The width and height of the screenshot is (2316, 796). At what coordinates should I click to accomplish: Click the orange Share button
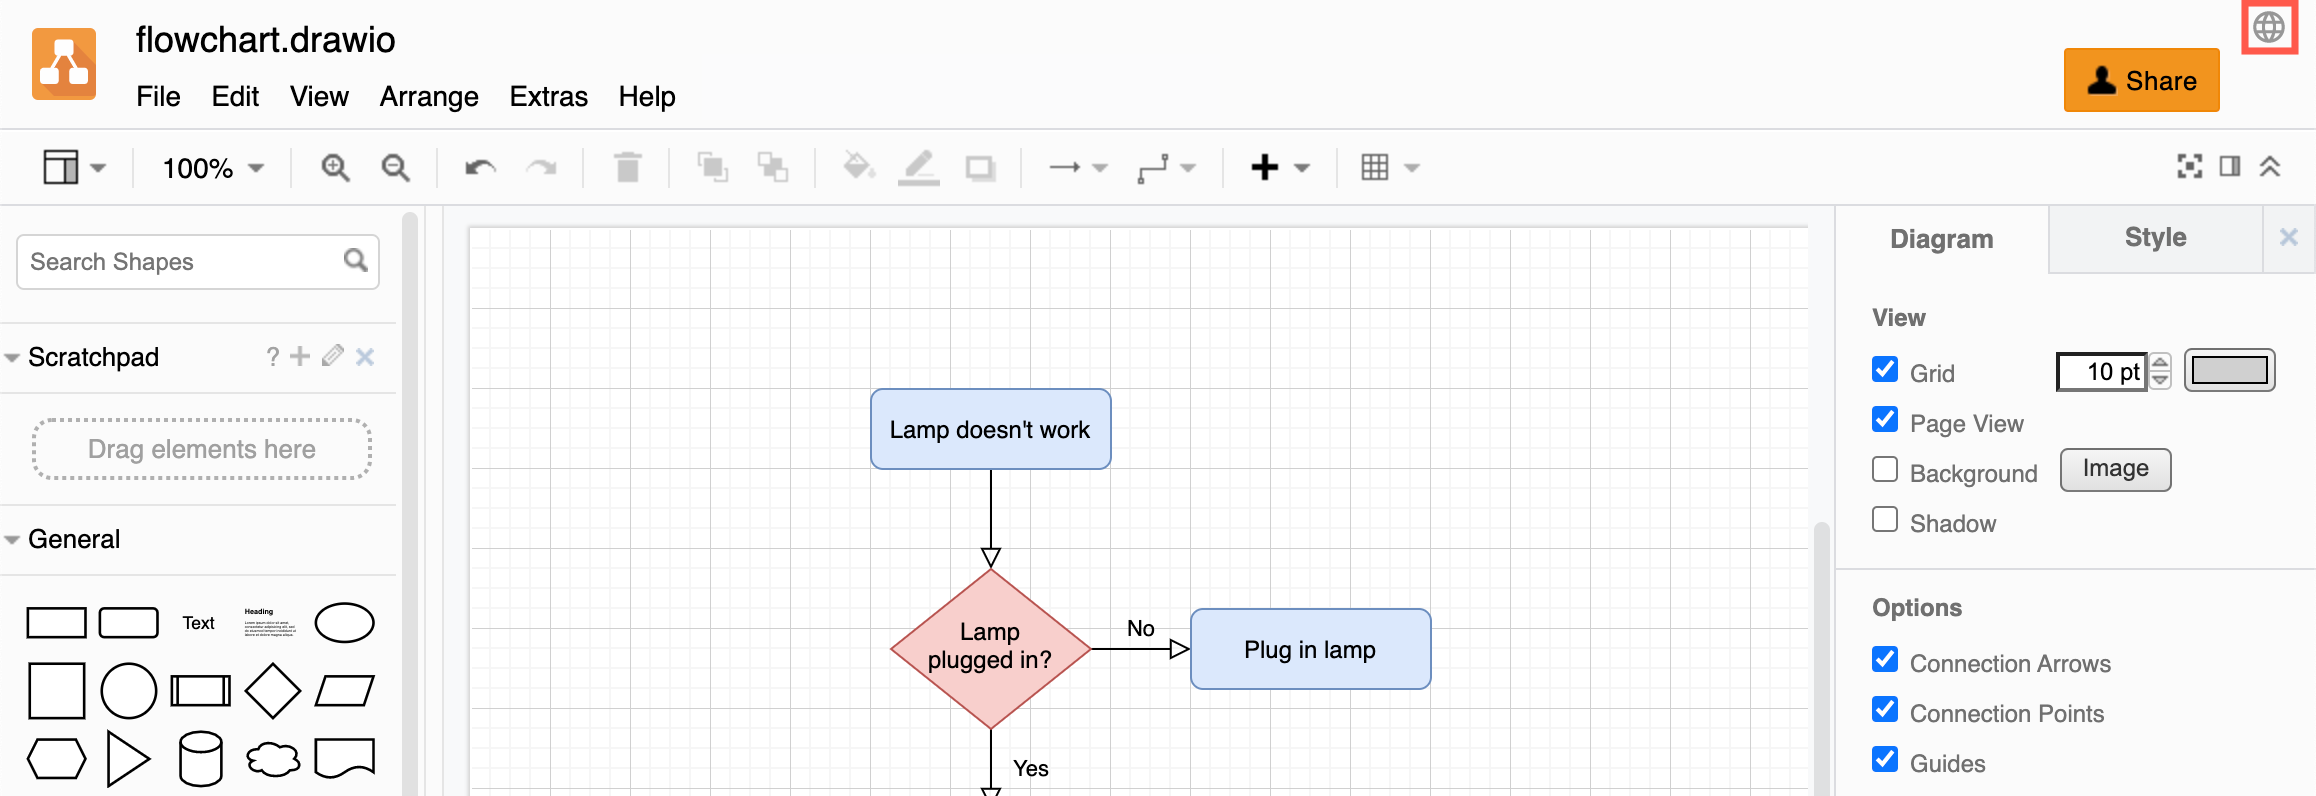tap(2141, 81)
